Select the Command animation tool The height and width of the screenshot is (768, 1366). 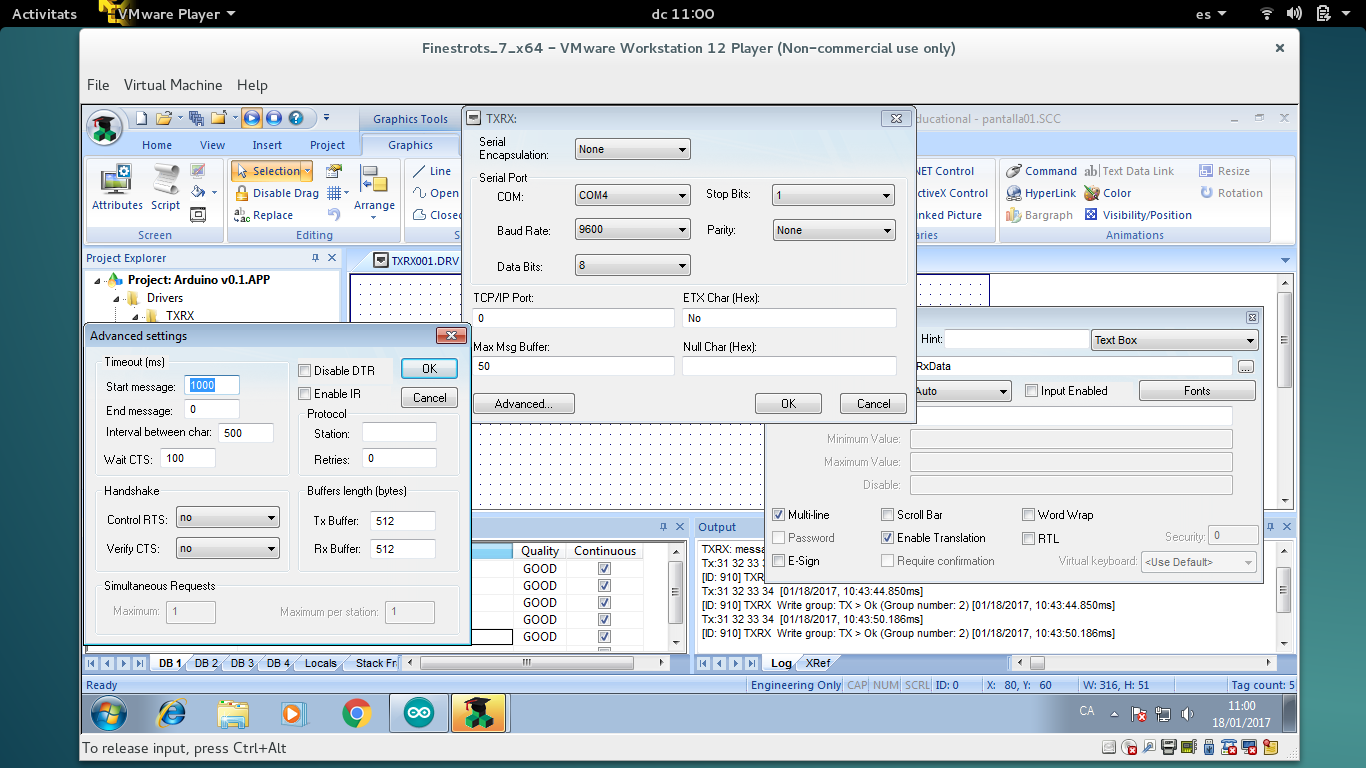click(x=1041, y=171)
